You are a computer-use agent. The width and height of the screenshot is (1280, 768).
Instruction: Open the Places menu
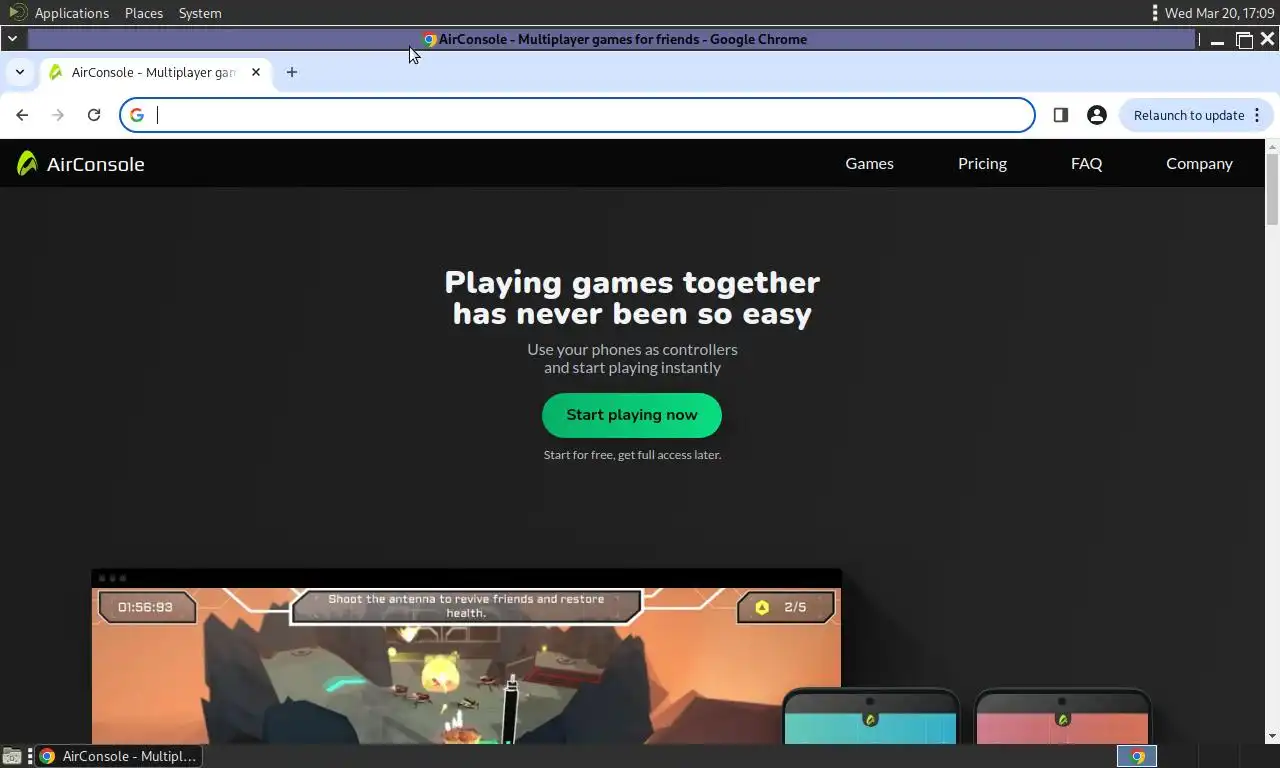(144, 13)
